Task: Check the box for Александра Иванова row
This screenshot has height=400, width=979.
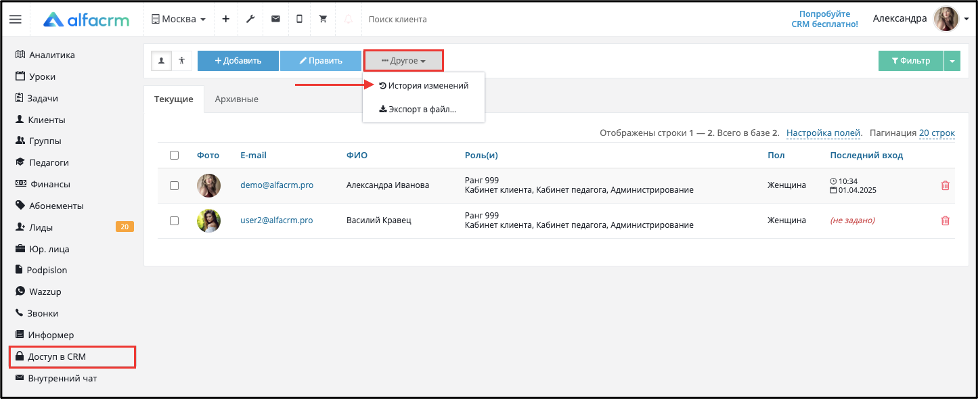Action: tap(175, 185)
